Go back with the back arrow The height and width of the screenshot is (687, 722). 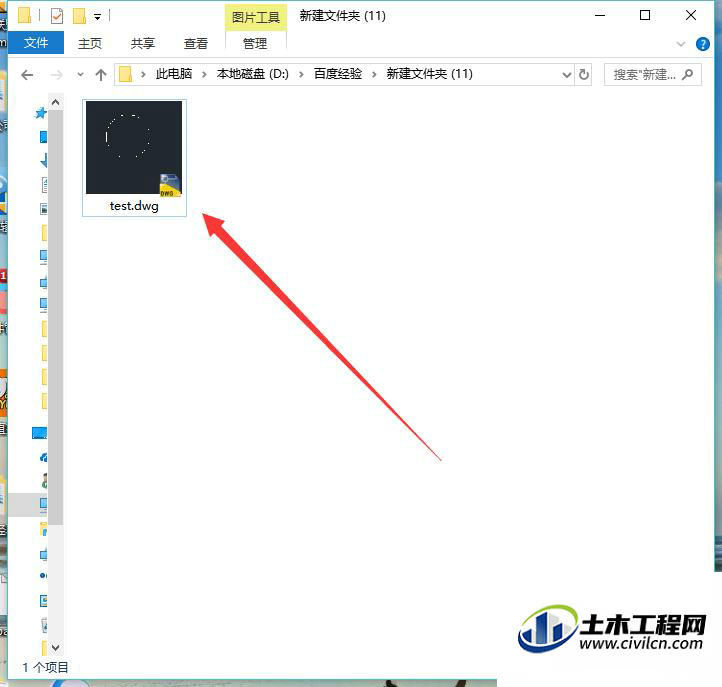point(27,74)
